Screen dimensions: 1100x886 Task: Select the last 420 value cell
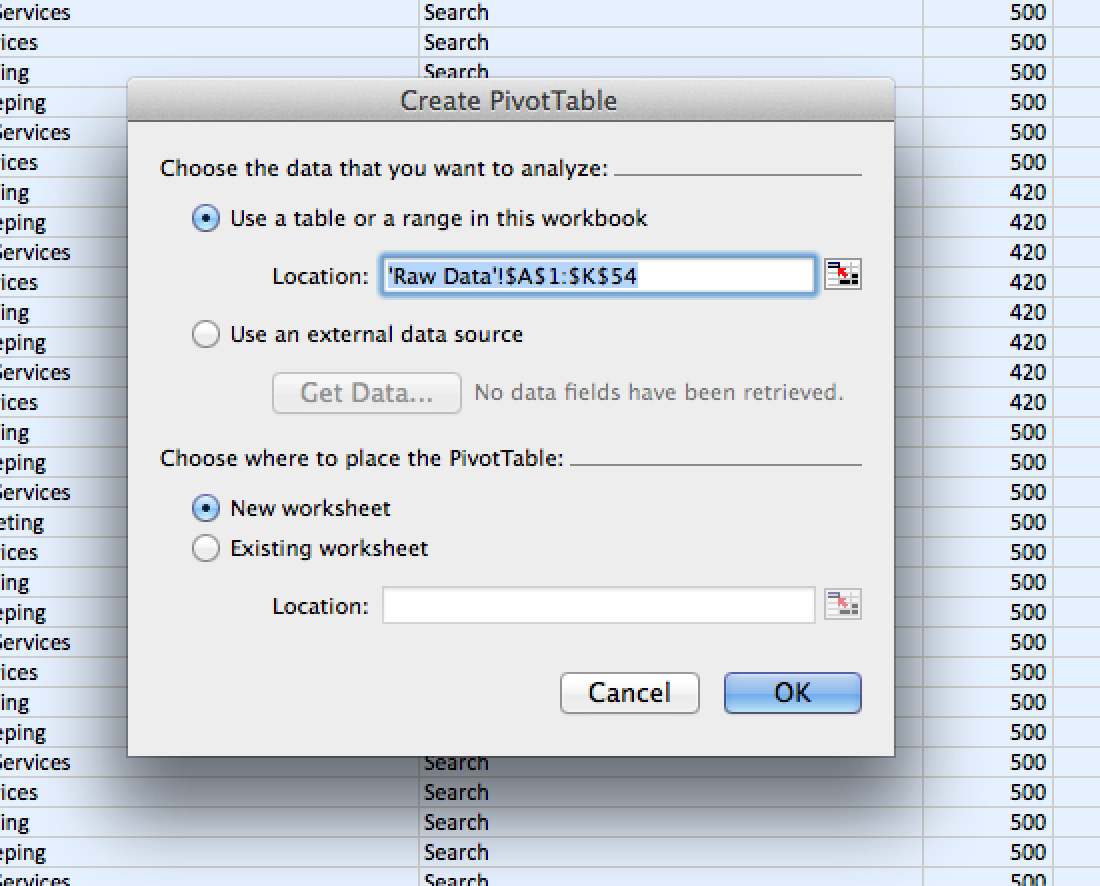988,403
